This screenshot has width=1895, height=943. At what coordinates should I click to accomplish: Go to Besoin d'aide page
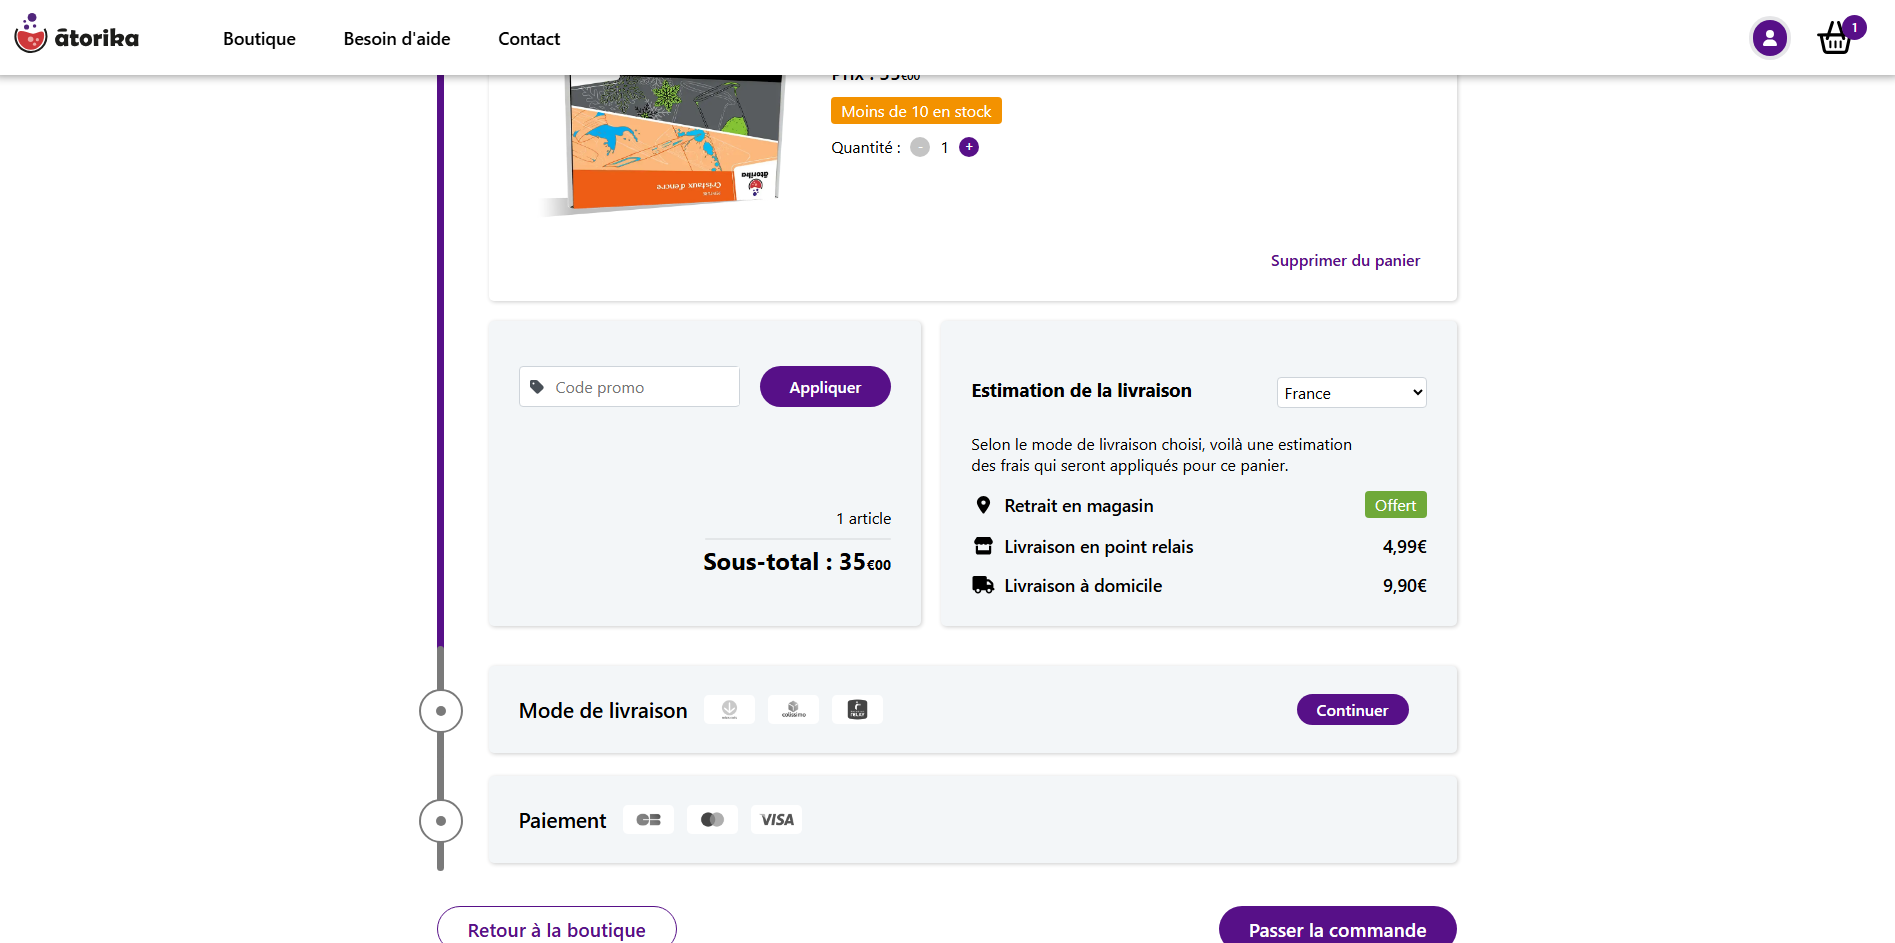397,39
